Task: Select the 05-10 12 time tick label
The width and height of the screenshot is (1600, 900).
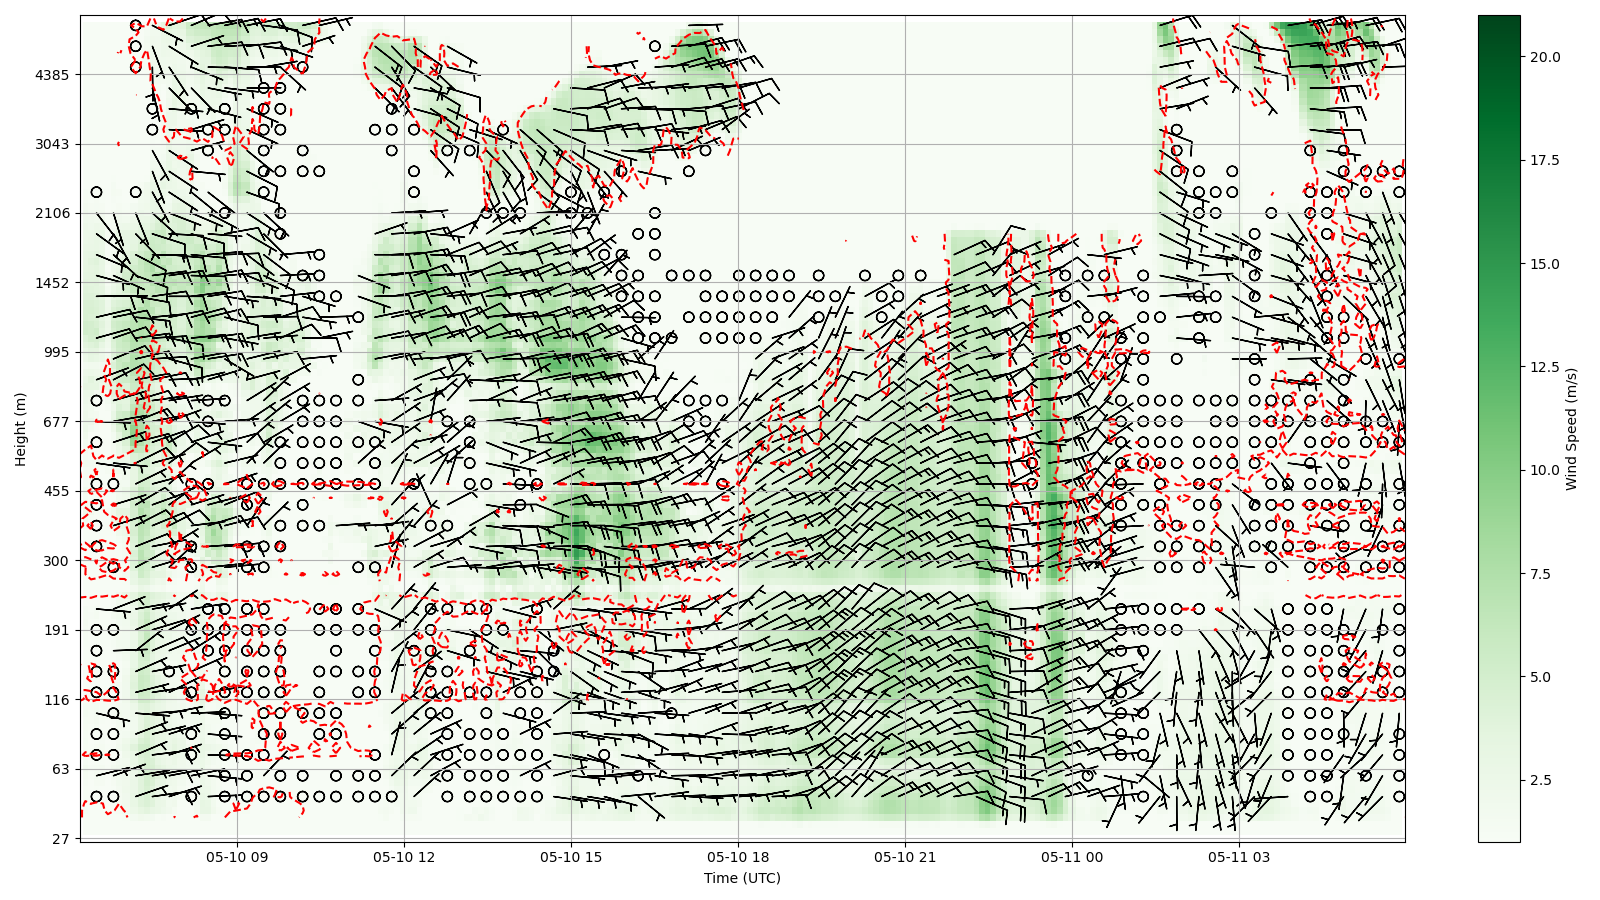Action: pos(404,857)
